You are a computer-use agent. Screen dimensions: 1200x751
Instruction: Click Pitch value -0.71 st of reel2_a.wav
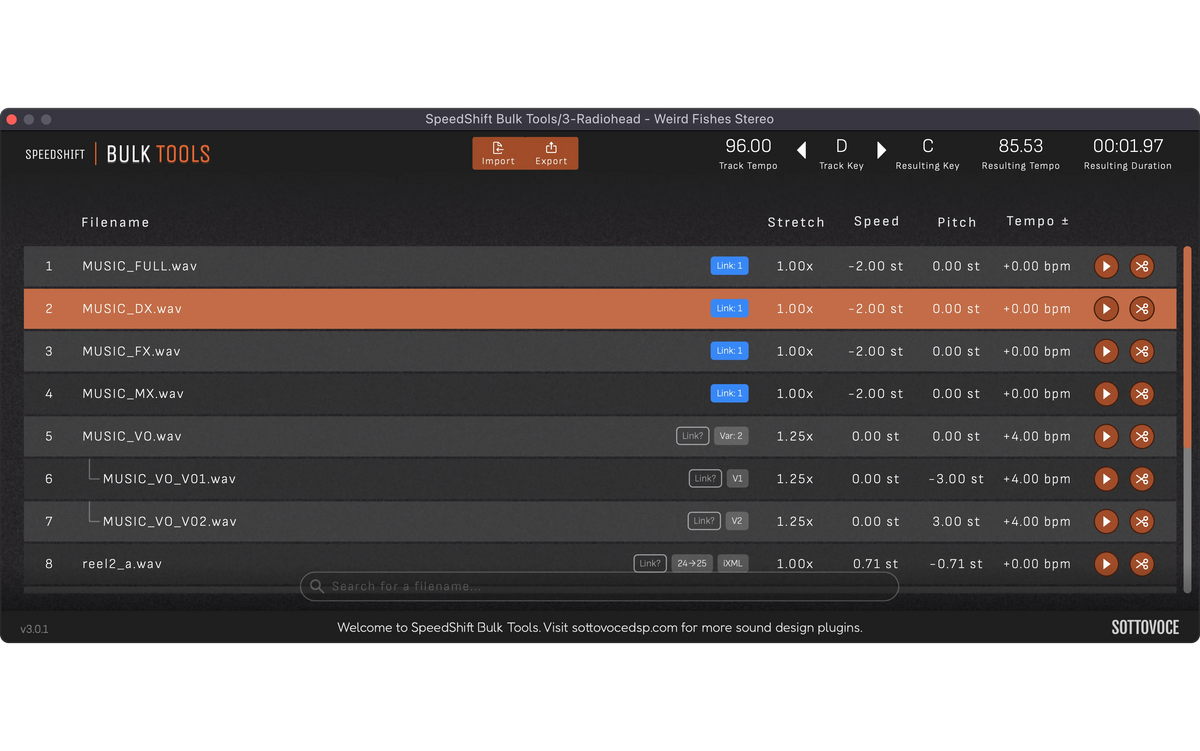[956, 564]
